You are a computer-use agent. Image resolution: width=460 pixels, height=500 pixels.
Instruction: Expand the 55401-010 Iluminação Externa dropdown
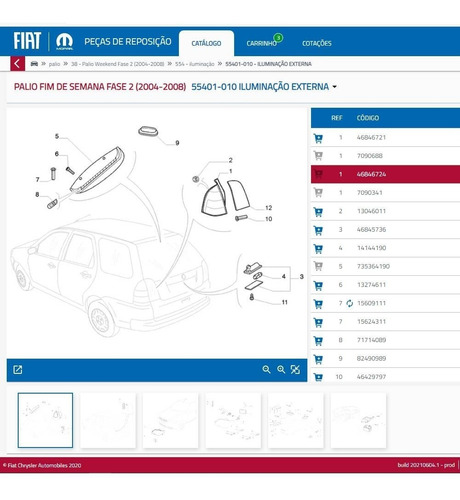[334, 87]
